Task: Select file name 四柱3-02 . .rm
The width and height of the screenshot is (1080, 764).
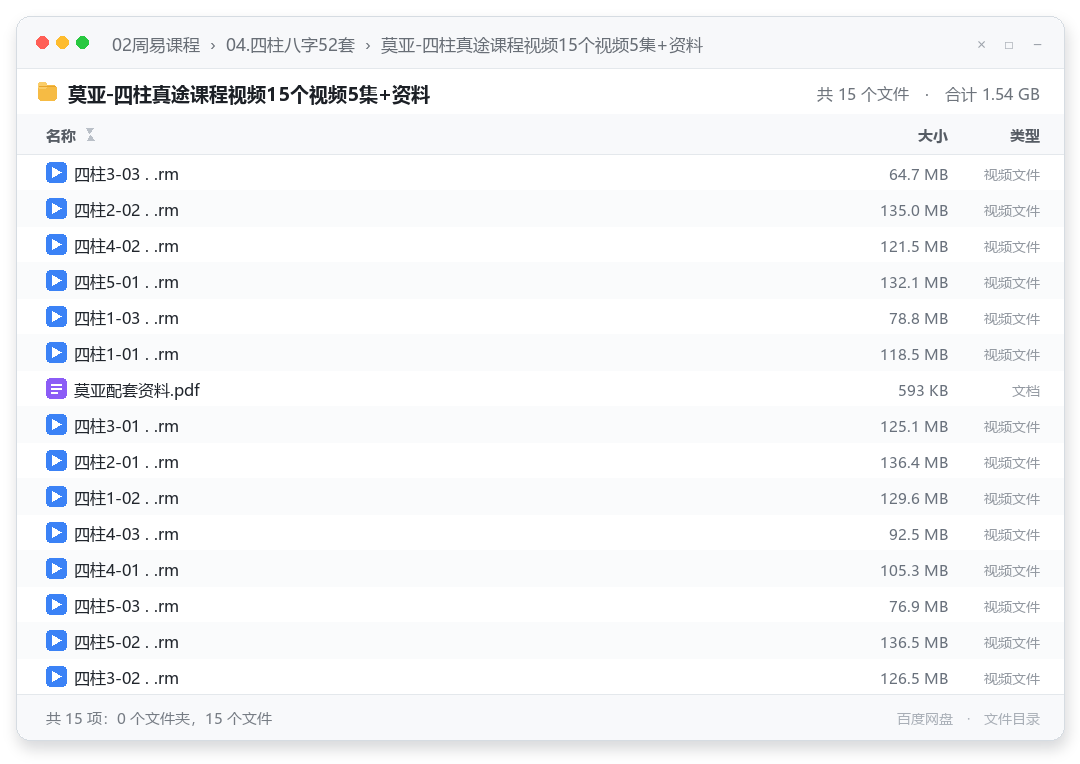Action: (x=126, y=678)
